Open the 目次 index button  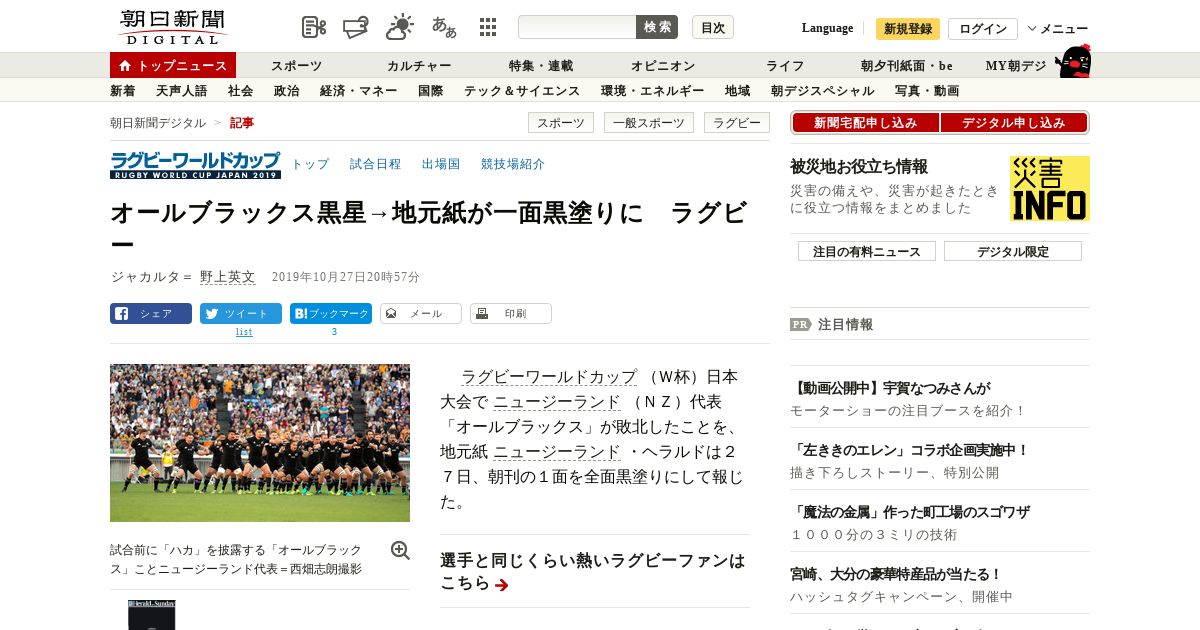[x=713, y=27]
